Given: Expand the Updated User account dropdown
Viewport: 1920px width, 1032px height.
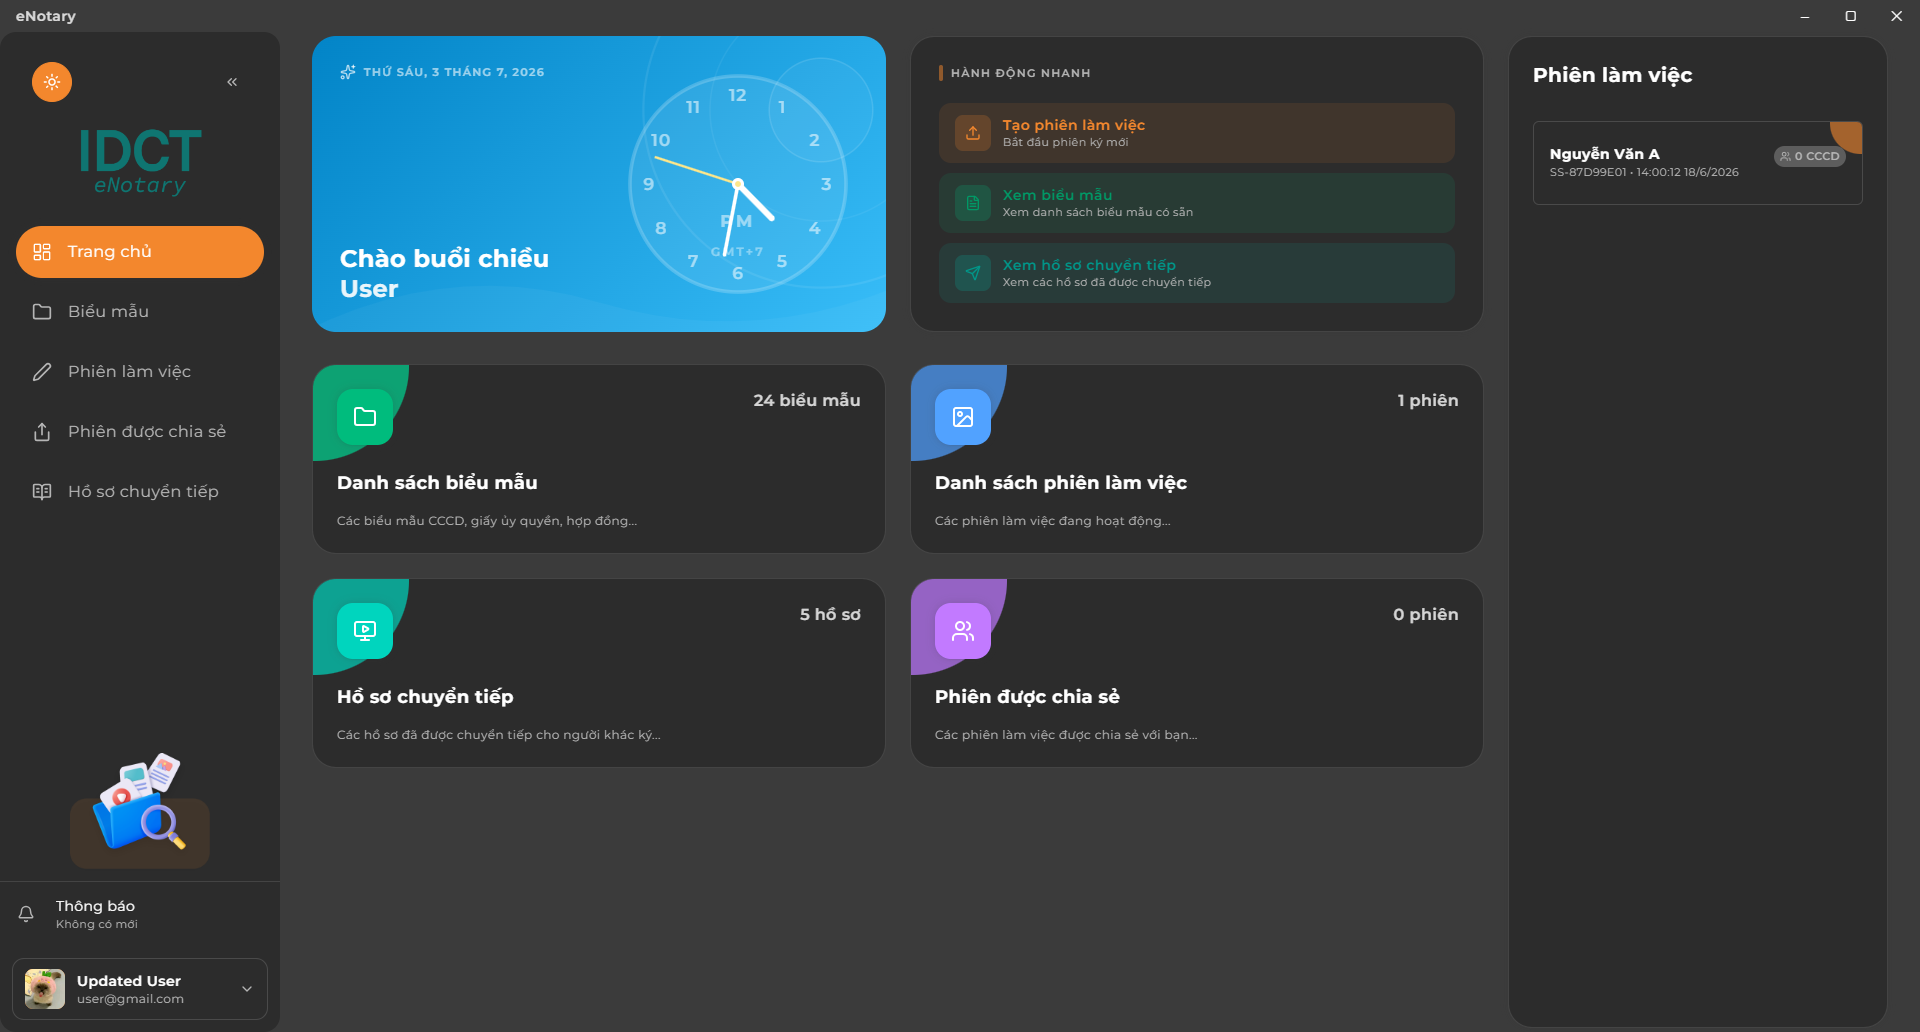Looking at the screenshot, I should [247, 989].
